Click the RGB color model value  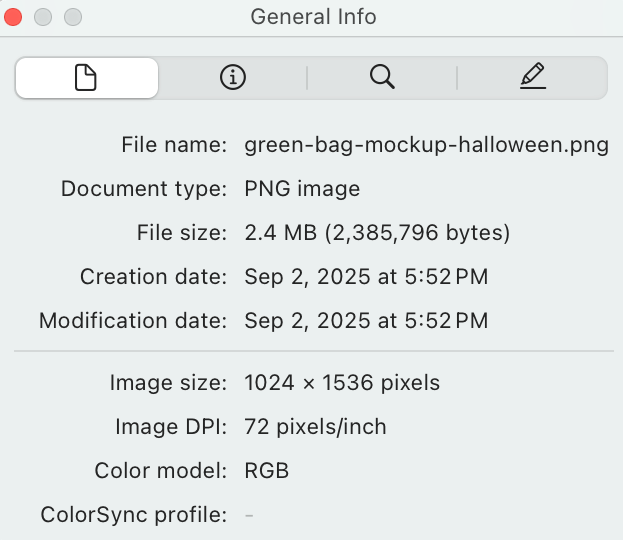(266, 471)
